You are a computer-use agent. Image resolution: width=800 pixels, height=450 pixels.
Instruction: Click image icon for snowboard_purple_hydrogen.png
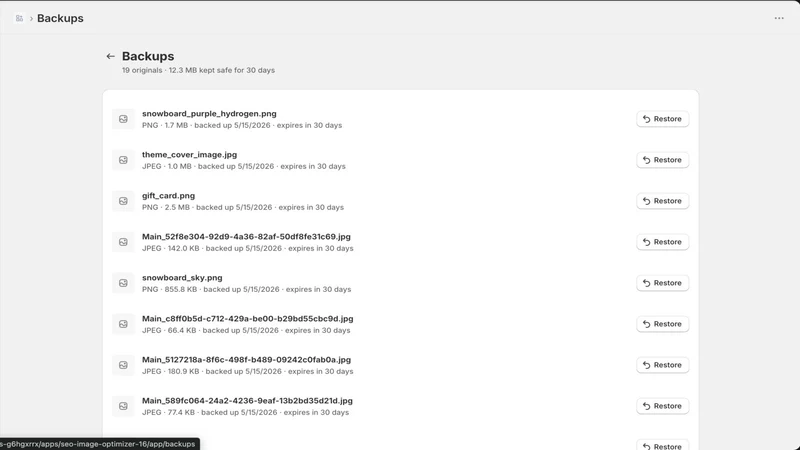coord(123,119)
